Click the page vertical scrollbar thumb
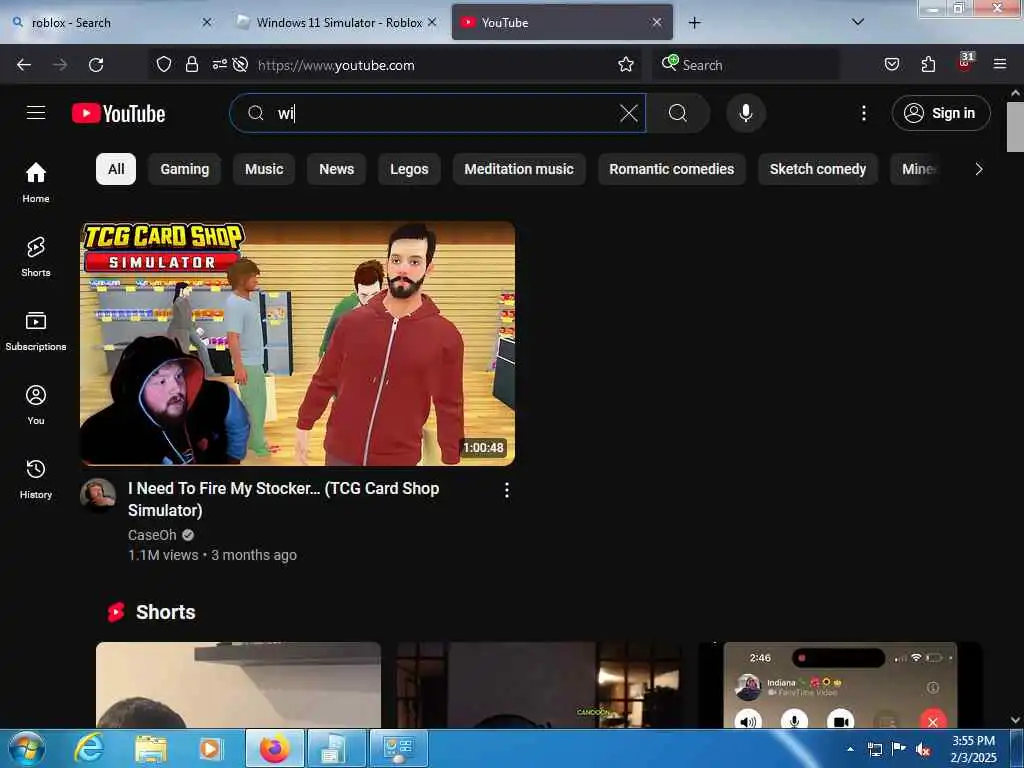 pos(1015,127)
